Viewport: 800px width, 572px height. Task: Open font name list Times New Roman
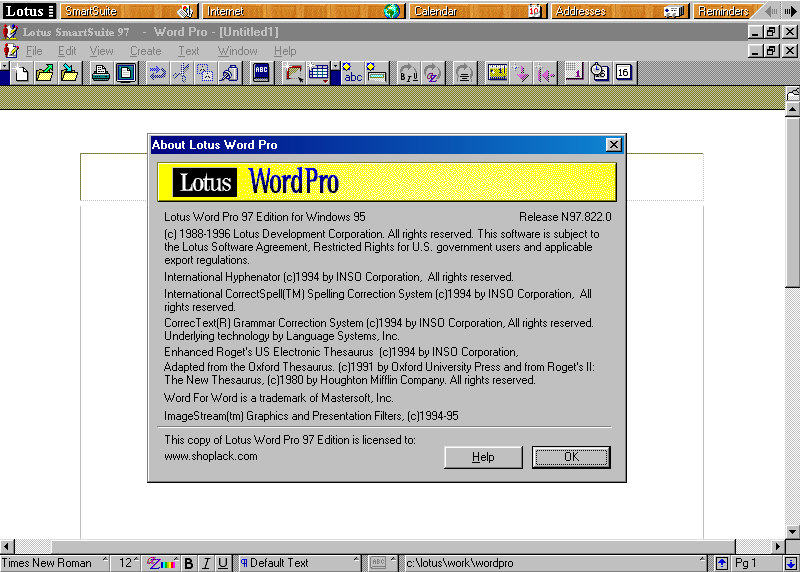point(55,563)
